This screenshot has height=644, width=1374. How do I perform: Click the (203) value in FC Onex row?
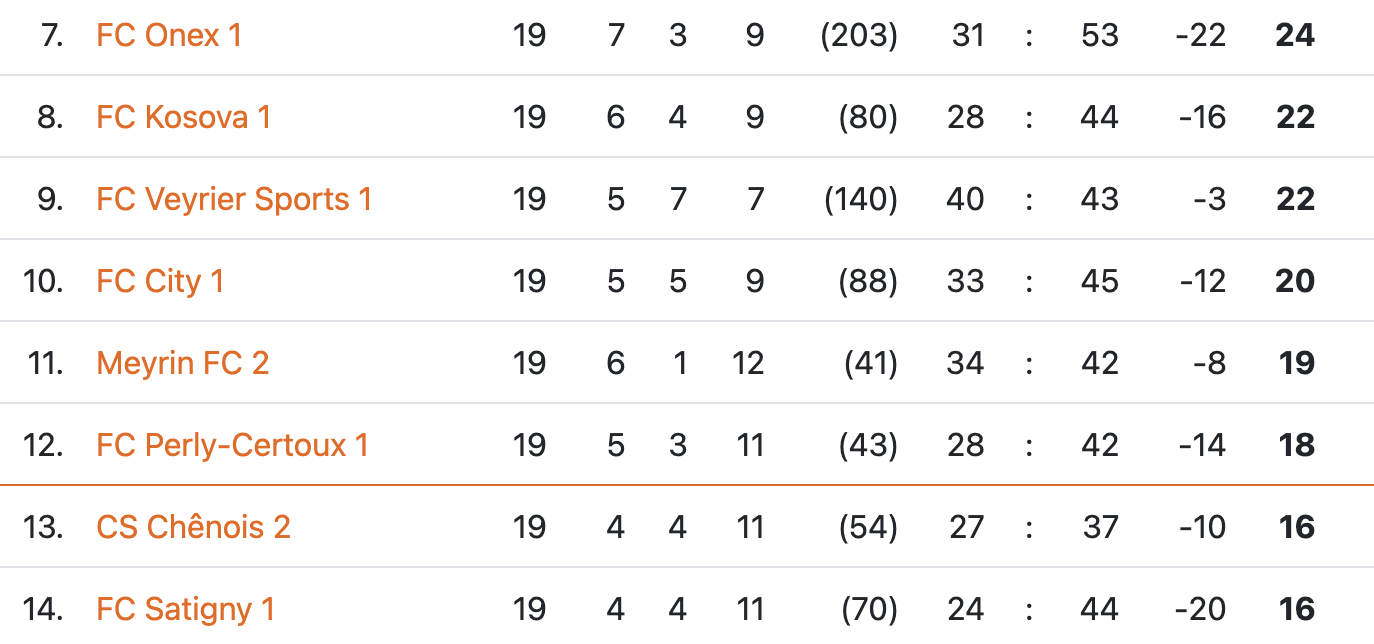[859, 36]
